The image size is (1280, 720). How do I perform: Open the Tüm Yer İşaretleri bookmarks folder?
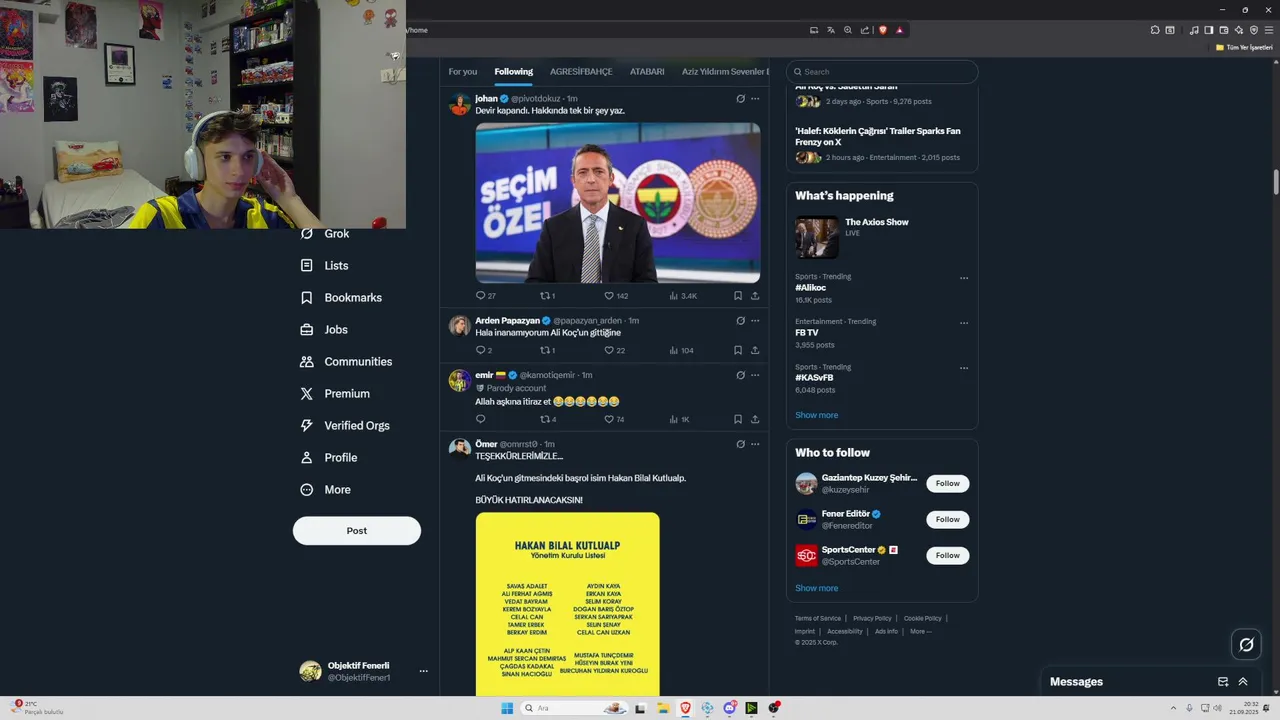[x=1244, y=47]
